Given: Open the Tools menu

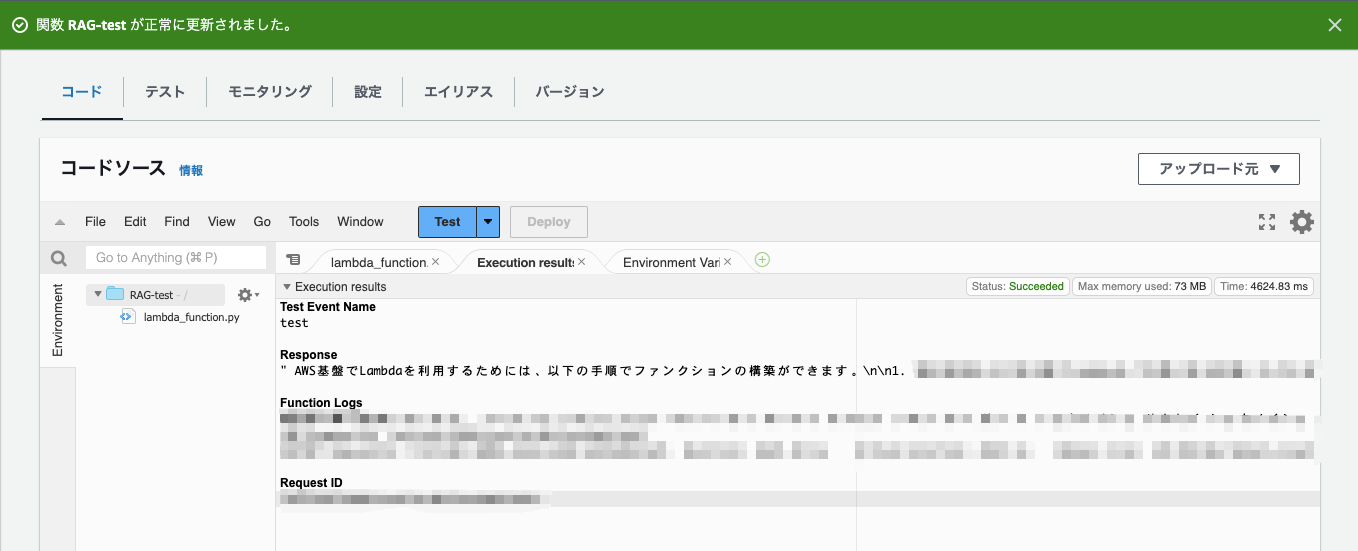Looking at the screenshot, I should coord(304,222).
